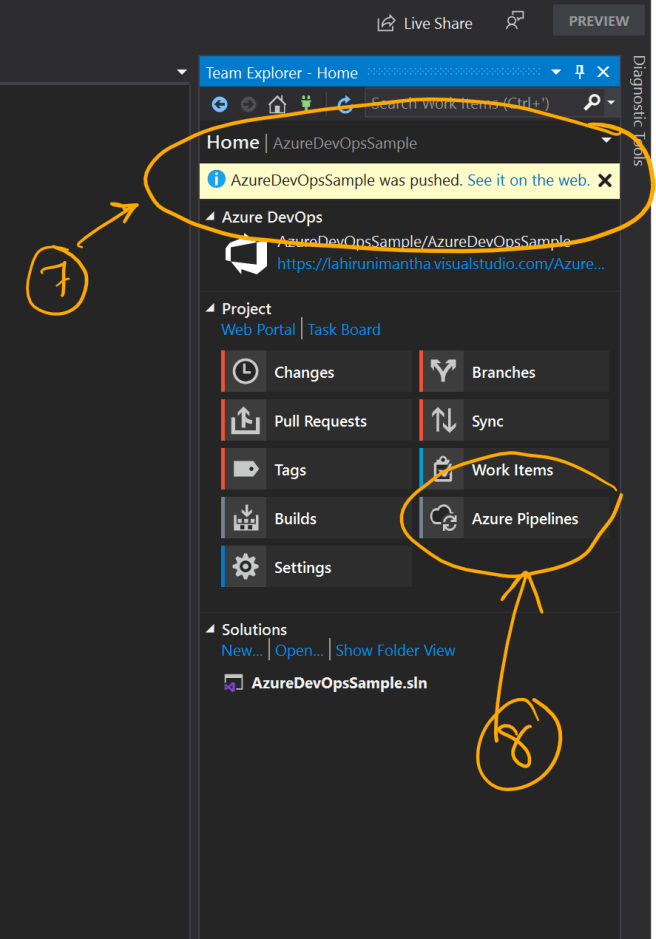Viewport: 656px width, 939px height.
Task: Click the search magnifier icon
Action: (x=590, y=102)
